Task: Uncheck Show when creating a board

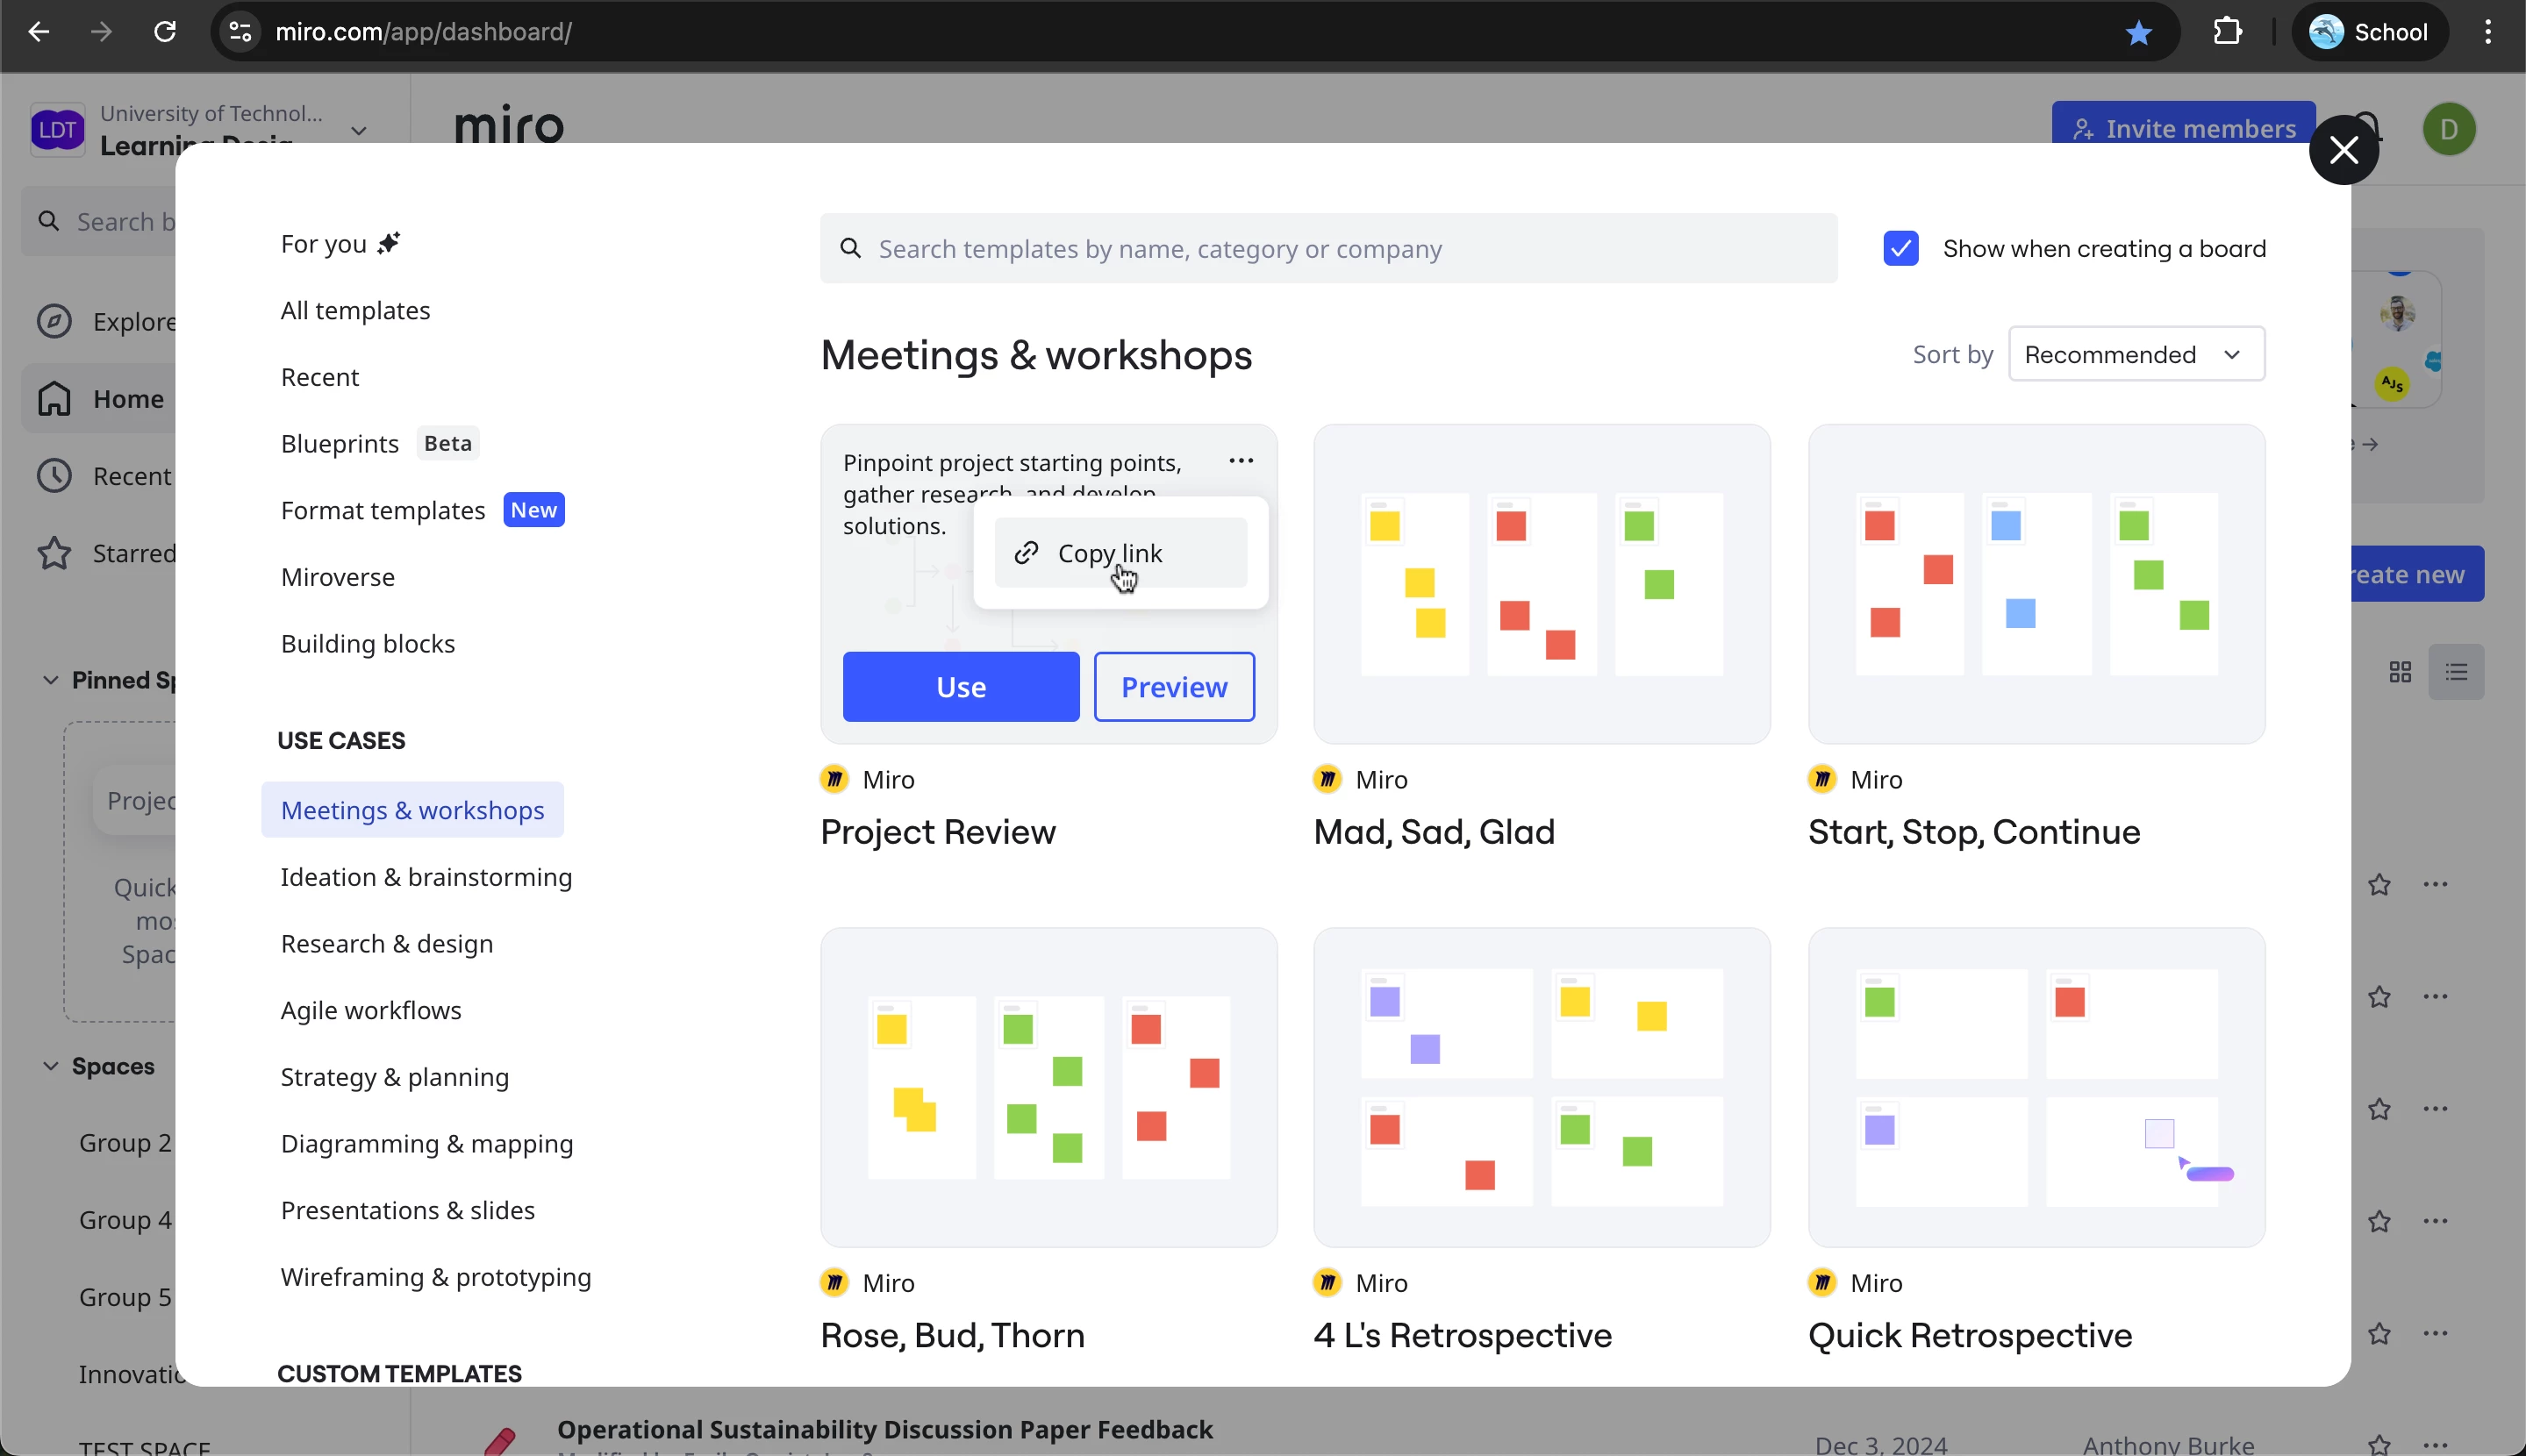Action: coord(1900,249)
